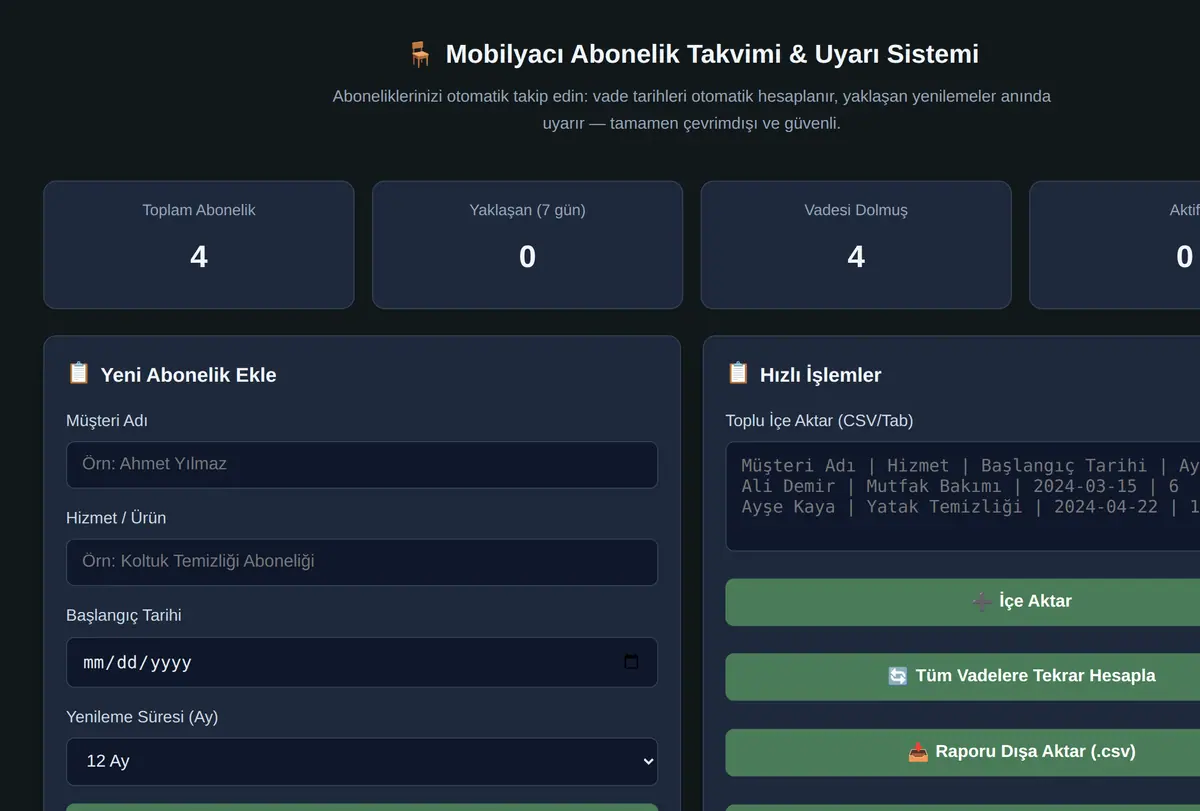Click the plus icon on İçe Aktar button
This screenshot has height=811, width=1200.
coord(982,601)
